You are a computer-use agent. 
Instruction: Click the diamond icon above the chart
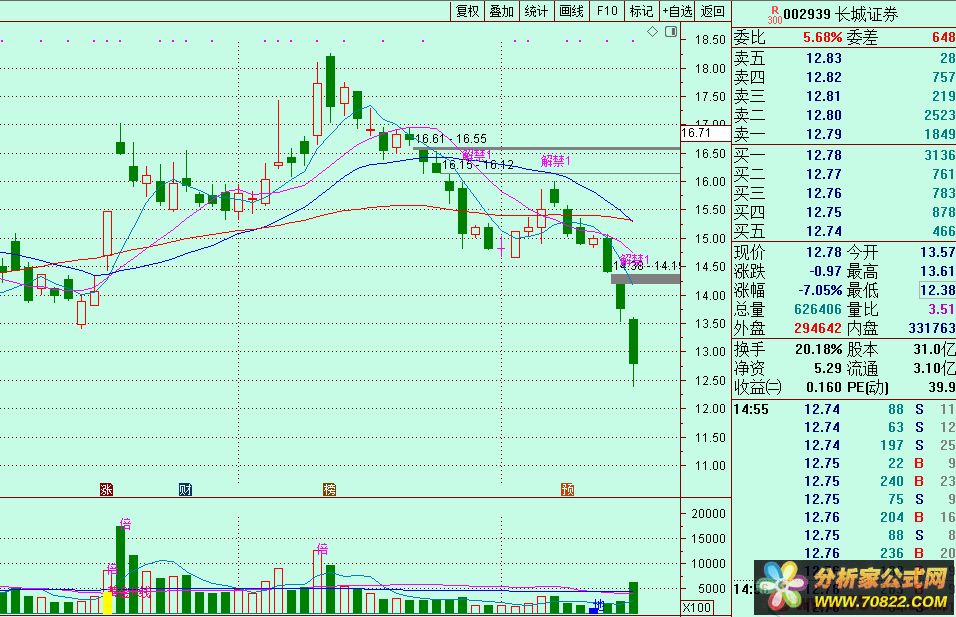[x=652, y=31]
